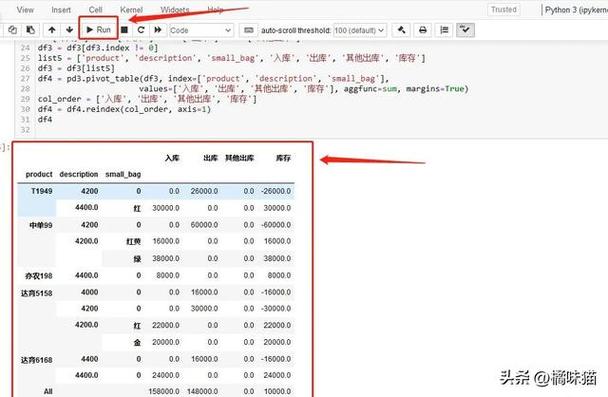Interrupt the kernel with the stop icon
Viewport: 608px width, 397px height.
tap(124, 30)
